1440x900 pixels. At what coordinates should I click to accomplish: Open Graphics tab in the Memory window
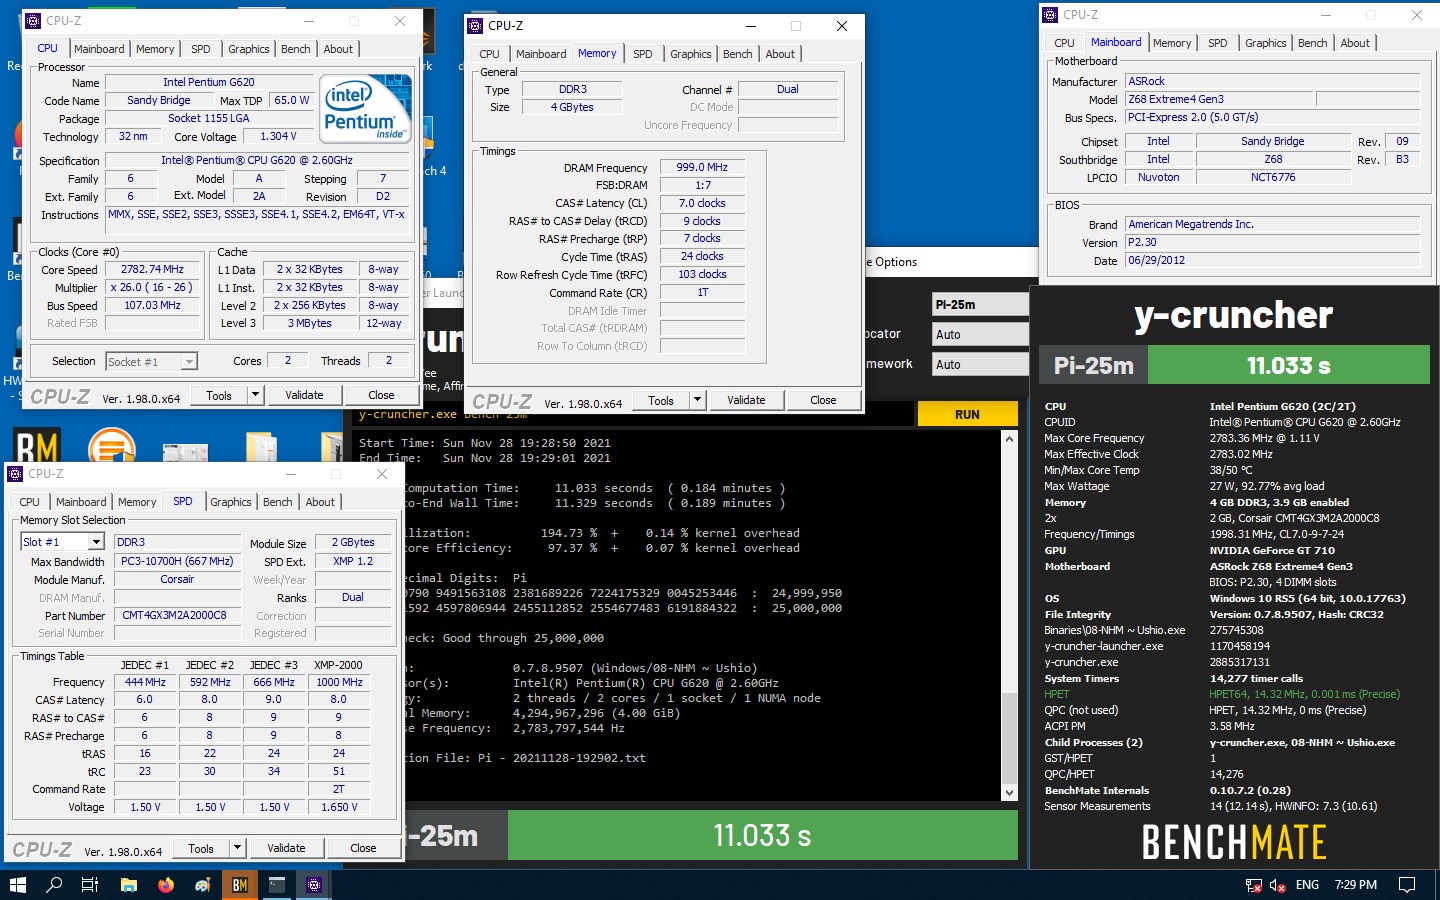coord(690,54)
